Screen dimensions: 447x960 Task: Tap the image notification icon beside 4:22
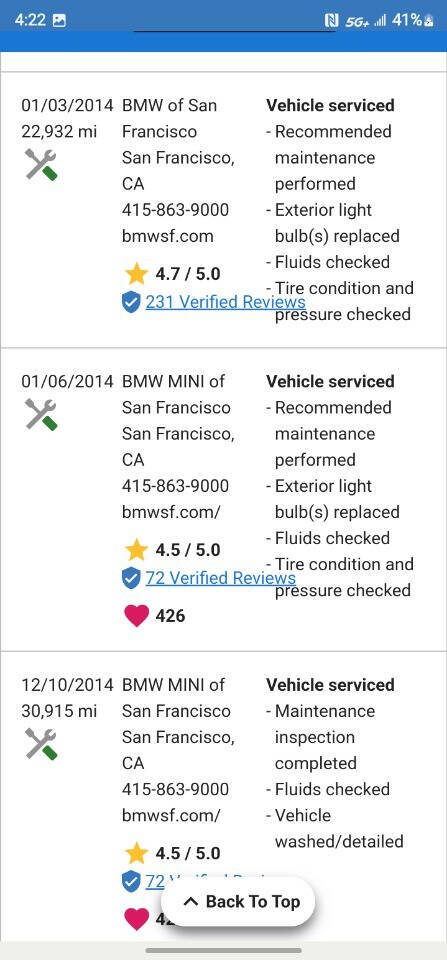point(59,20)
